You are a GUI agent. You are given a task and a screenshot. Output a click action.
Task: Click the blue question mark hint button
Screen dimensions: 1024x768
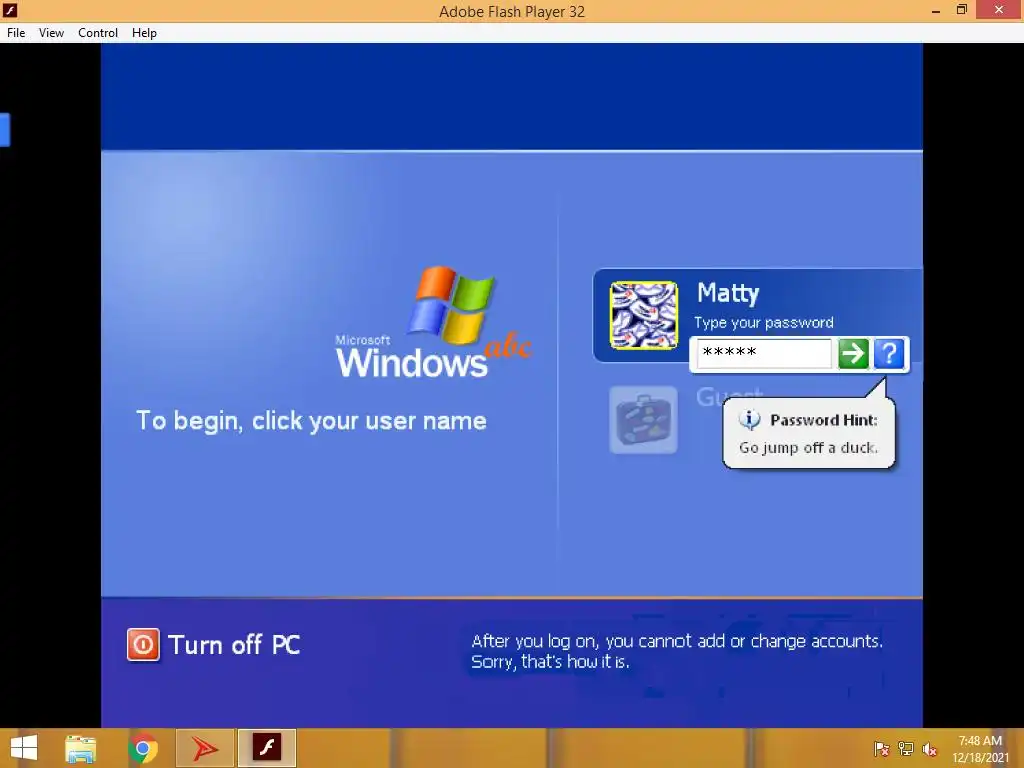889,354
